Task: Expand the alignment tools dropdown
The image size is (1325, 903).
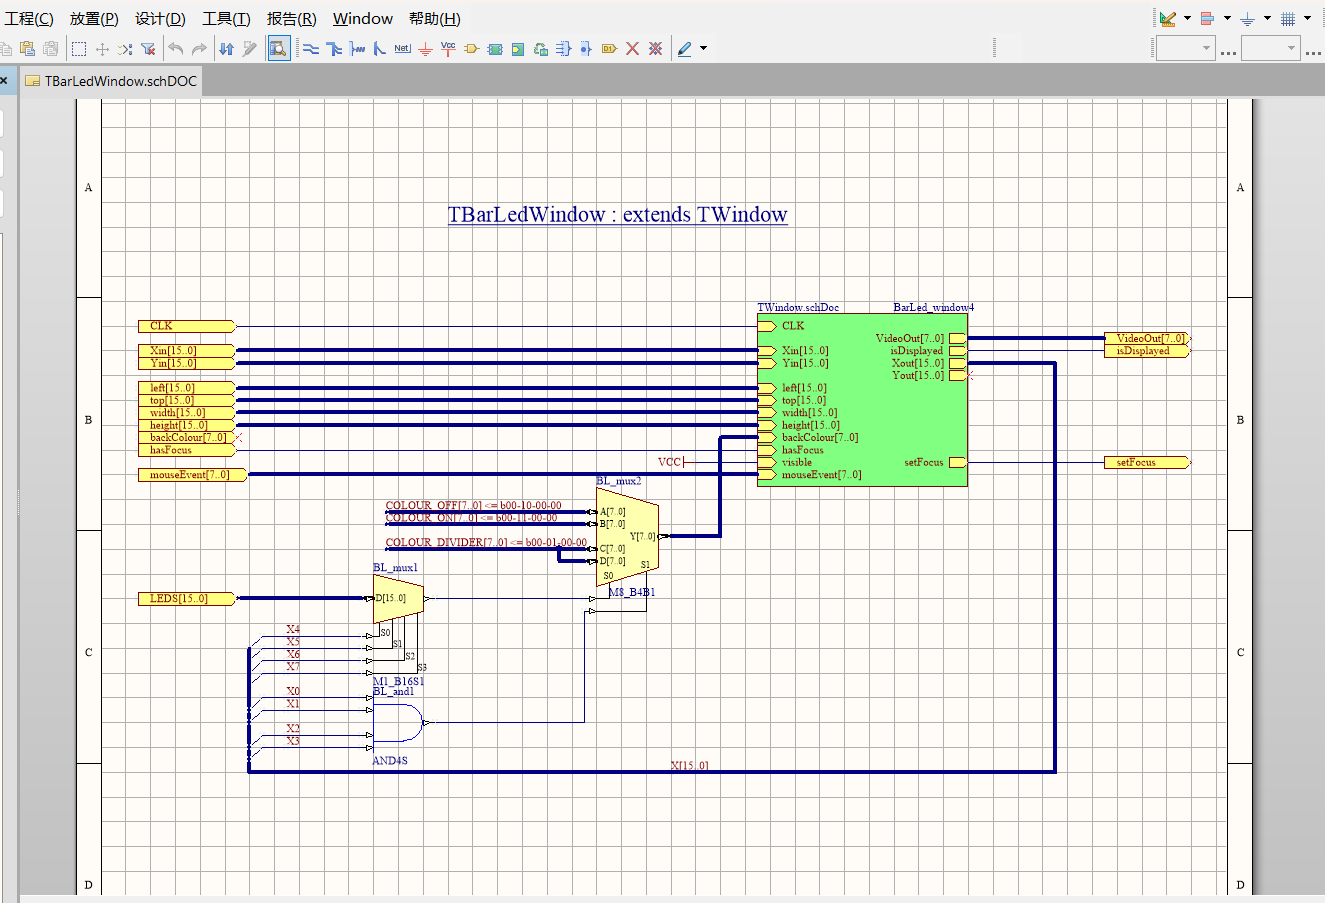Action: (1227, 18)
